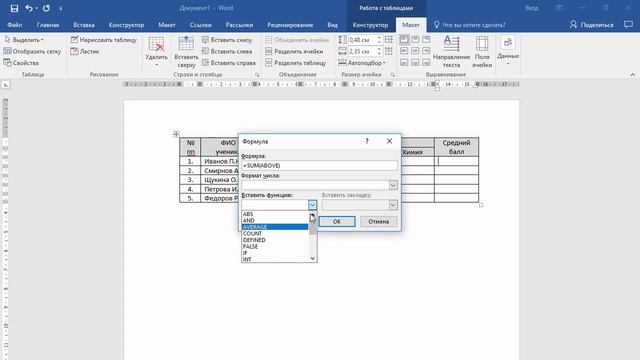Viewport: 640px width, 360px height.
Task: Click the function list scroll-down arrow
Action: coord(313,258)
